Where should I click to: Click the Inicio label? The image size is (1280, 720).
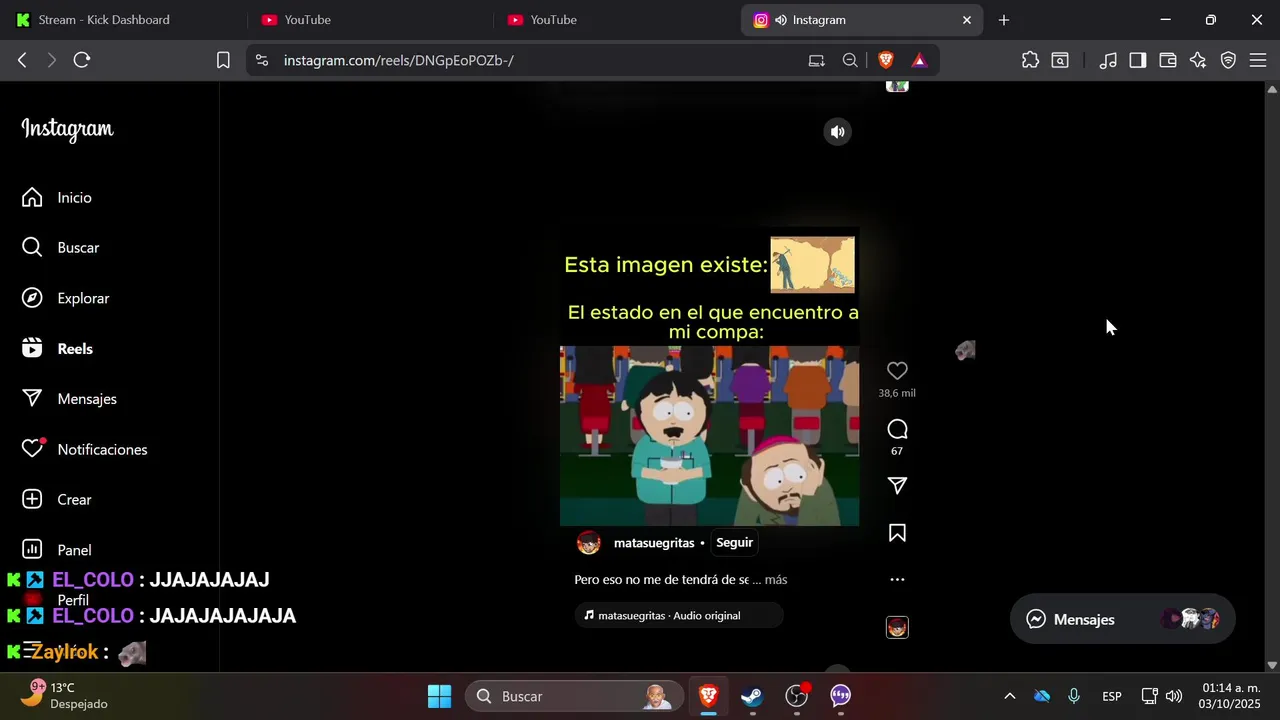click(x=74, y=198)
